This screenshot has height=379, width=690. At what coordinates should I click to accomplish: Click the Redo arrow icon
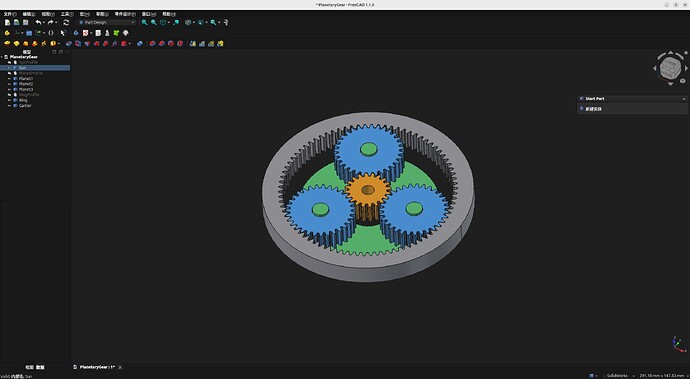coord(50,22)
